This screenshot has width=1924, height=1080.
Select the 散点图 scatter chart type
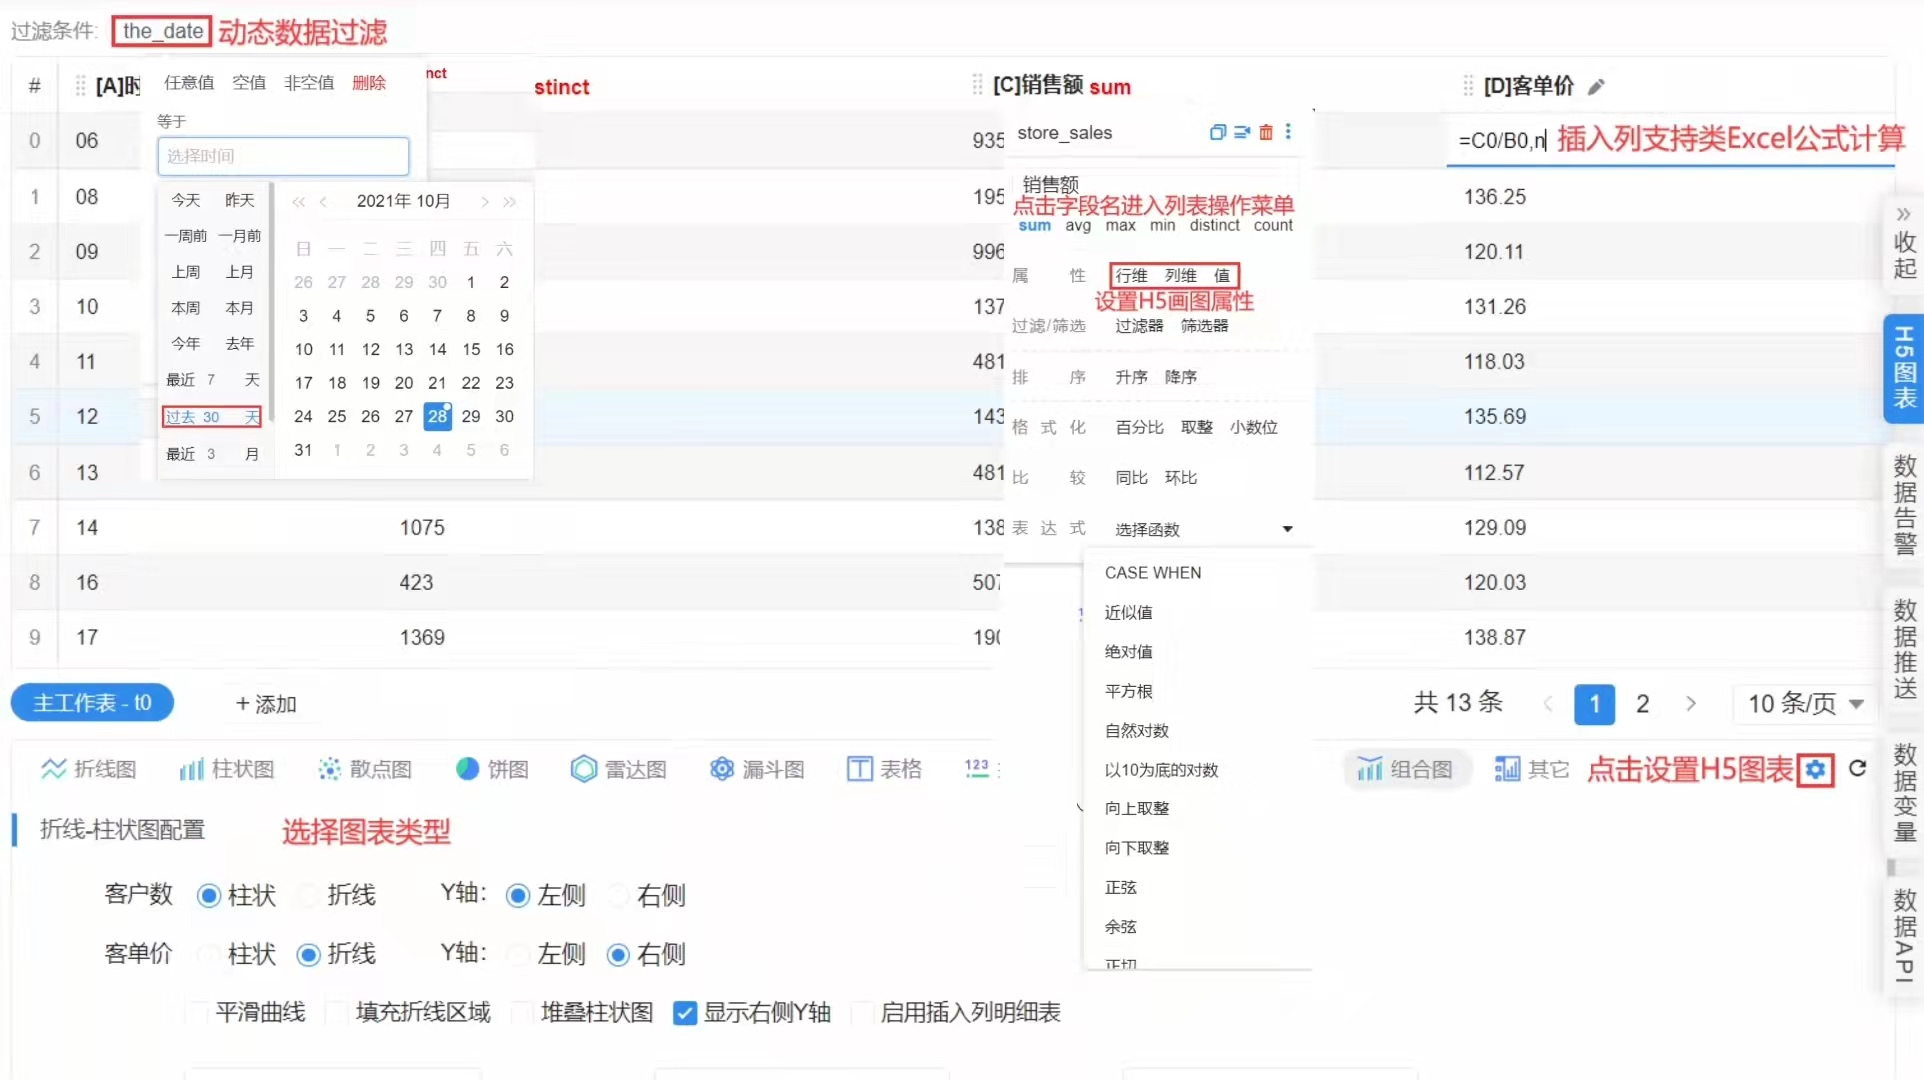pos(365,769)
